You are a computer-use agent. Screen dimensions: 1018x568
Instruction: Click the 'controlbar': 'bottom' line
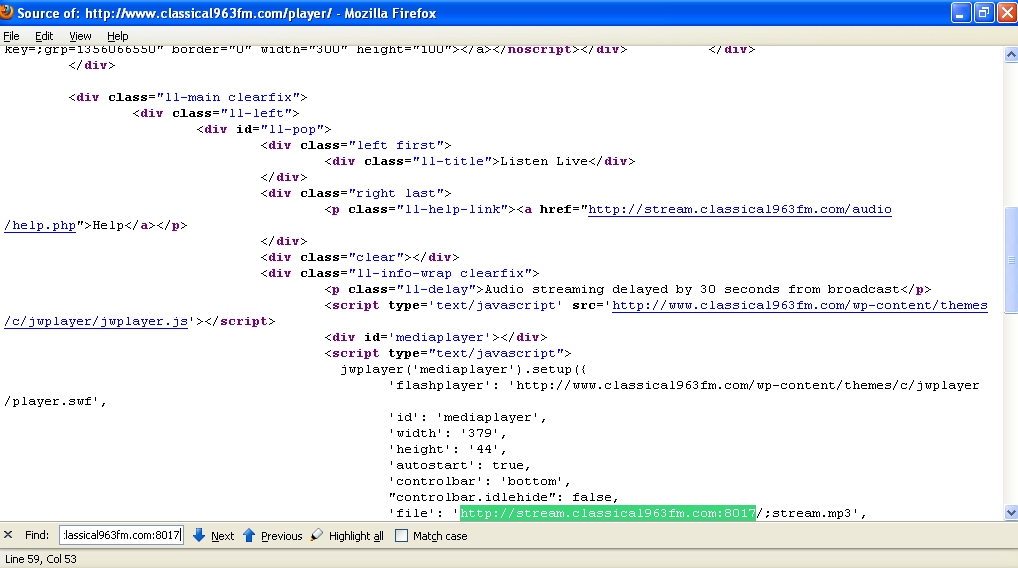479,482
